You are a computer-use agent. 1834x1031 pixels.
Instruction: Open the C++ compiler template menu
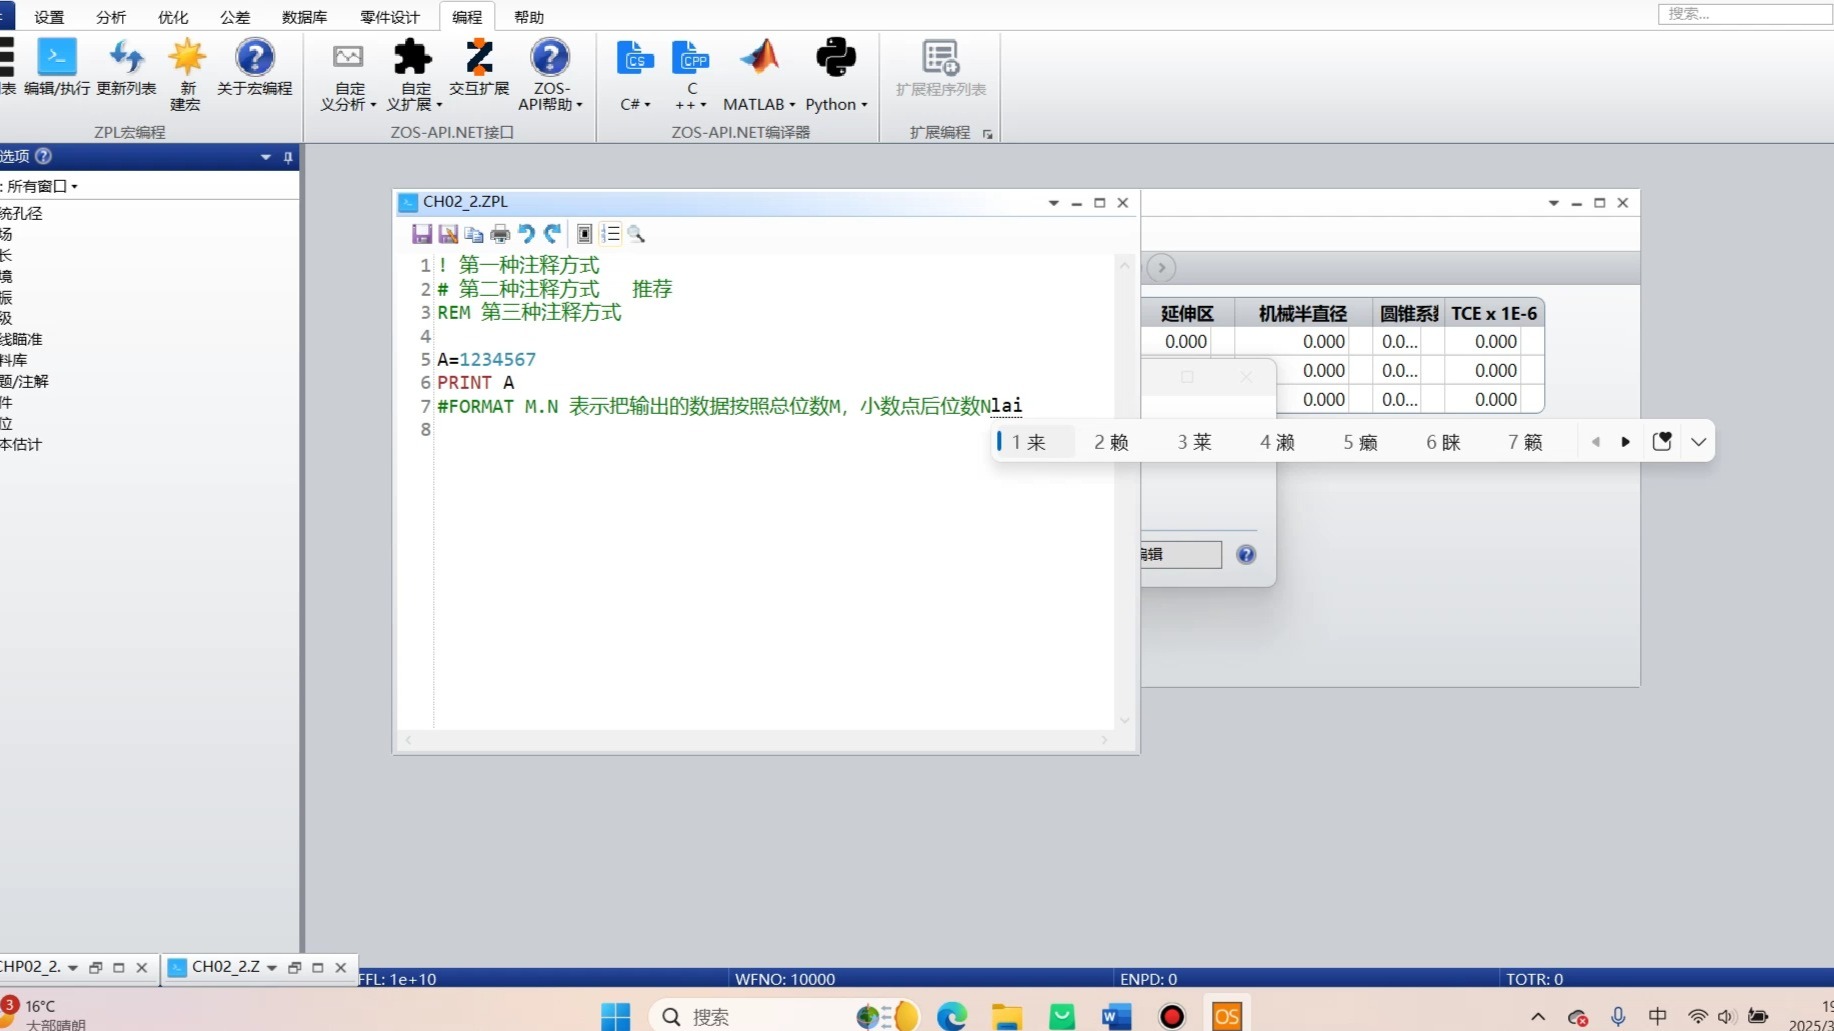(x=691, y=74)
